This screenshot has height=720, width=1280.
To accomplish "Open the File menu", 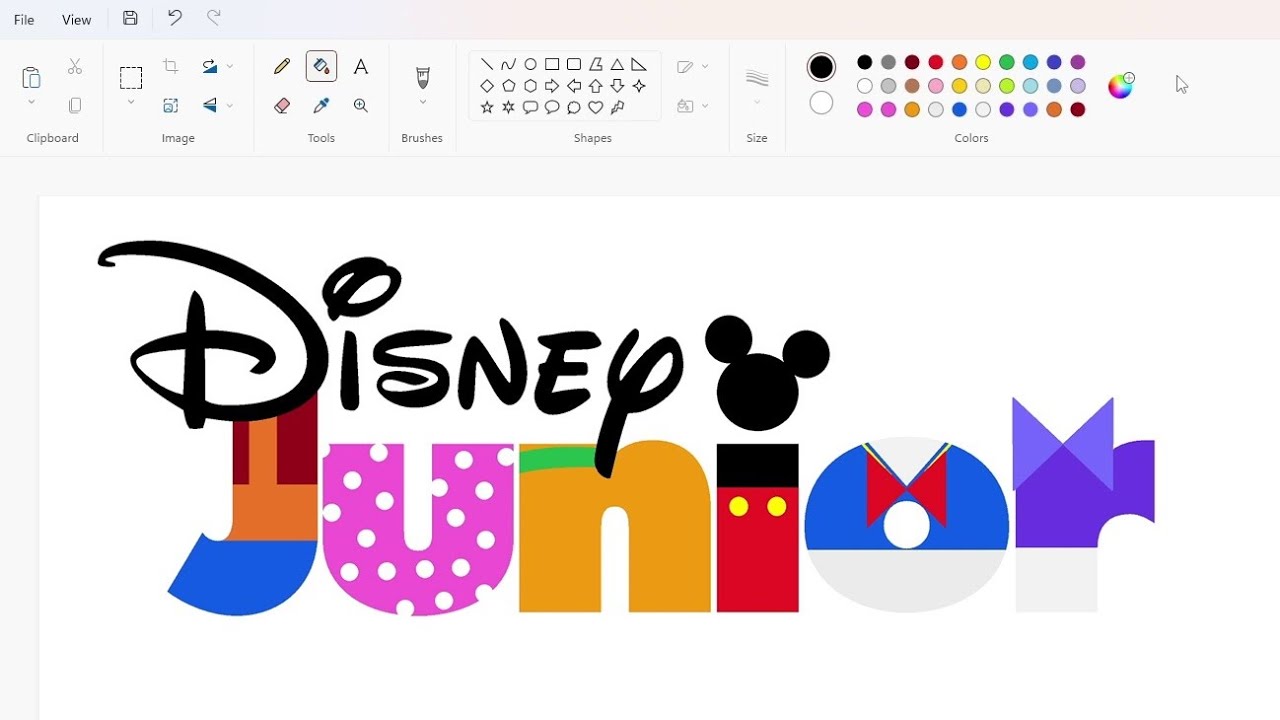I will click(24, 20).
